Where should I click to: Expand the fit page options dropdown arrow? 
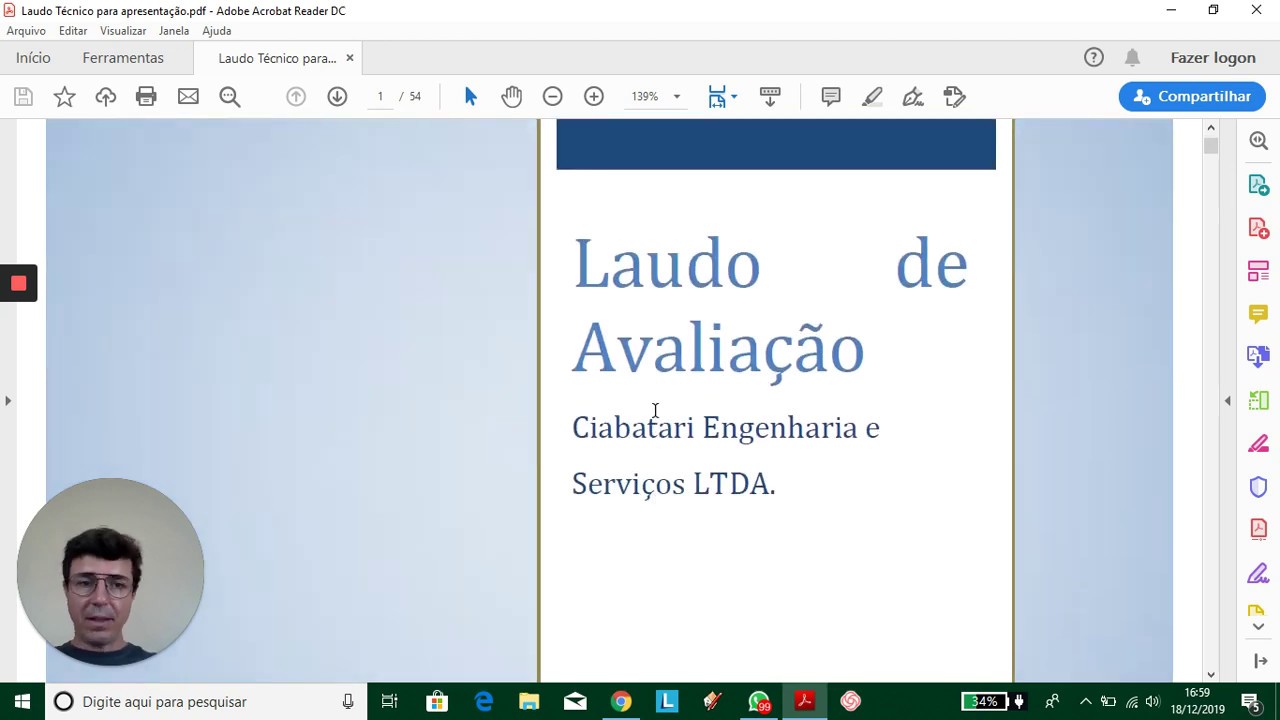point(734,97)
